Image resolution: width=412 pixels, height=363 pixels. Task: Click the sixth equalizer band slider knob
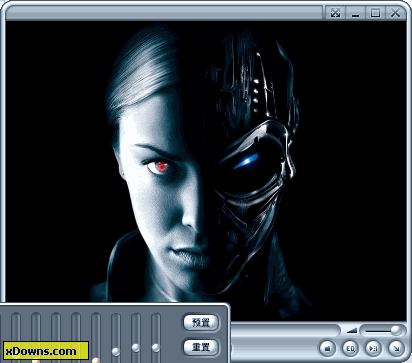(x=116, y=352)
